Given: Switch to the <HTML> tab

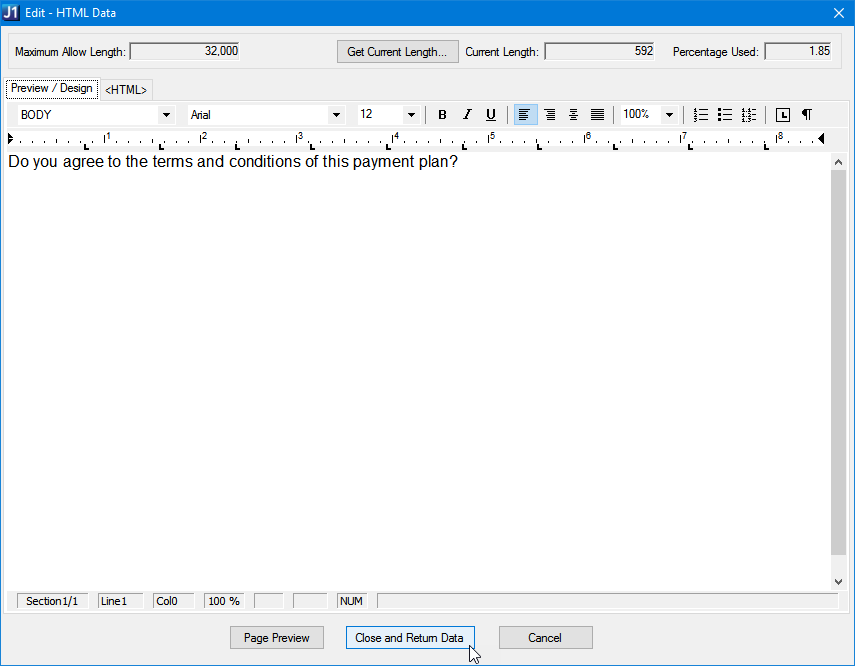Looking at the screenshot, I should click(x=126, y=90).
